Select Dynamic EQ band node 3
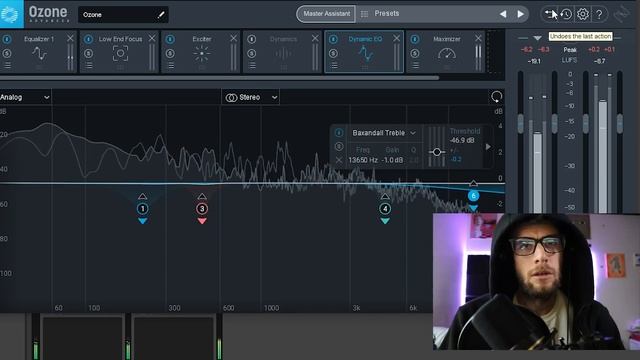Screen dimensions: 640x360 [x=202, y=209]
